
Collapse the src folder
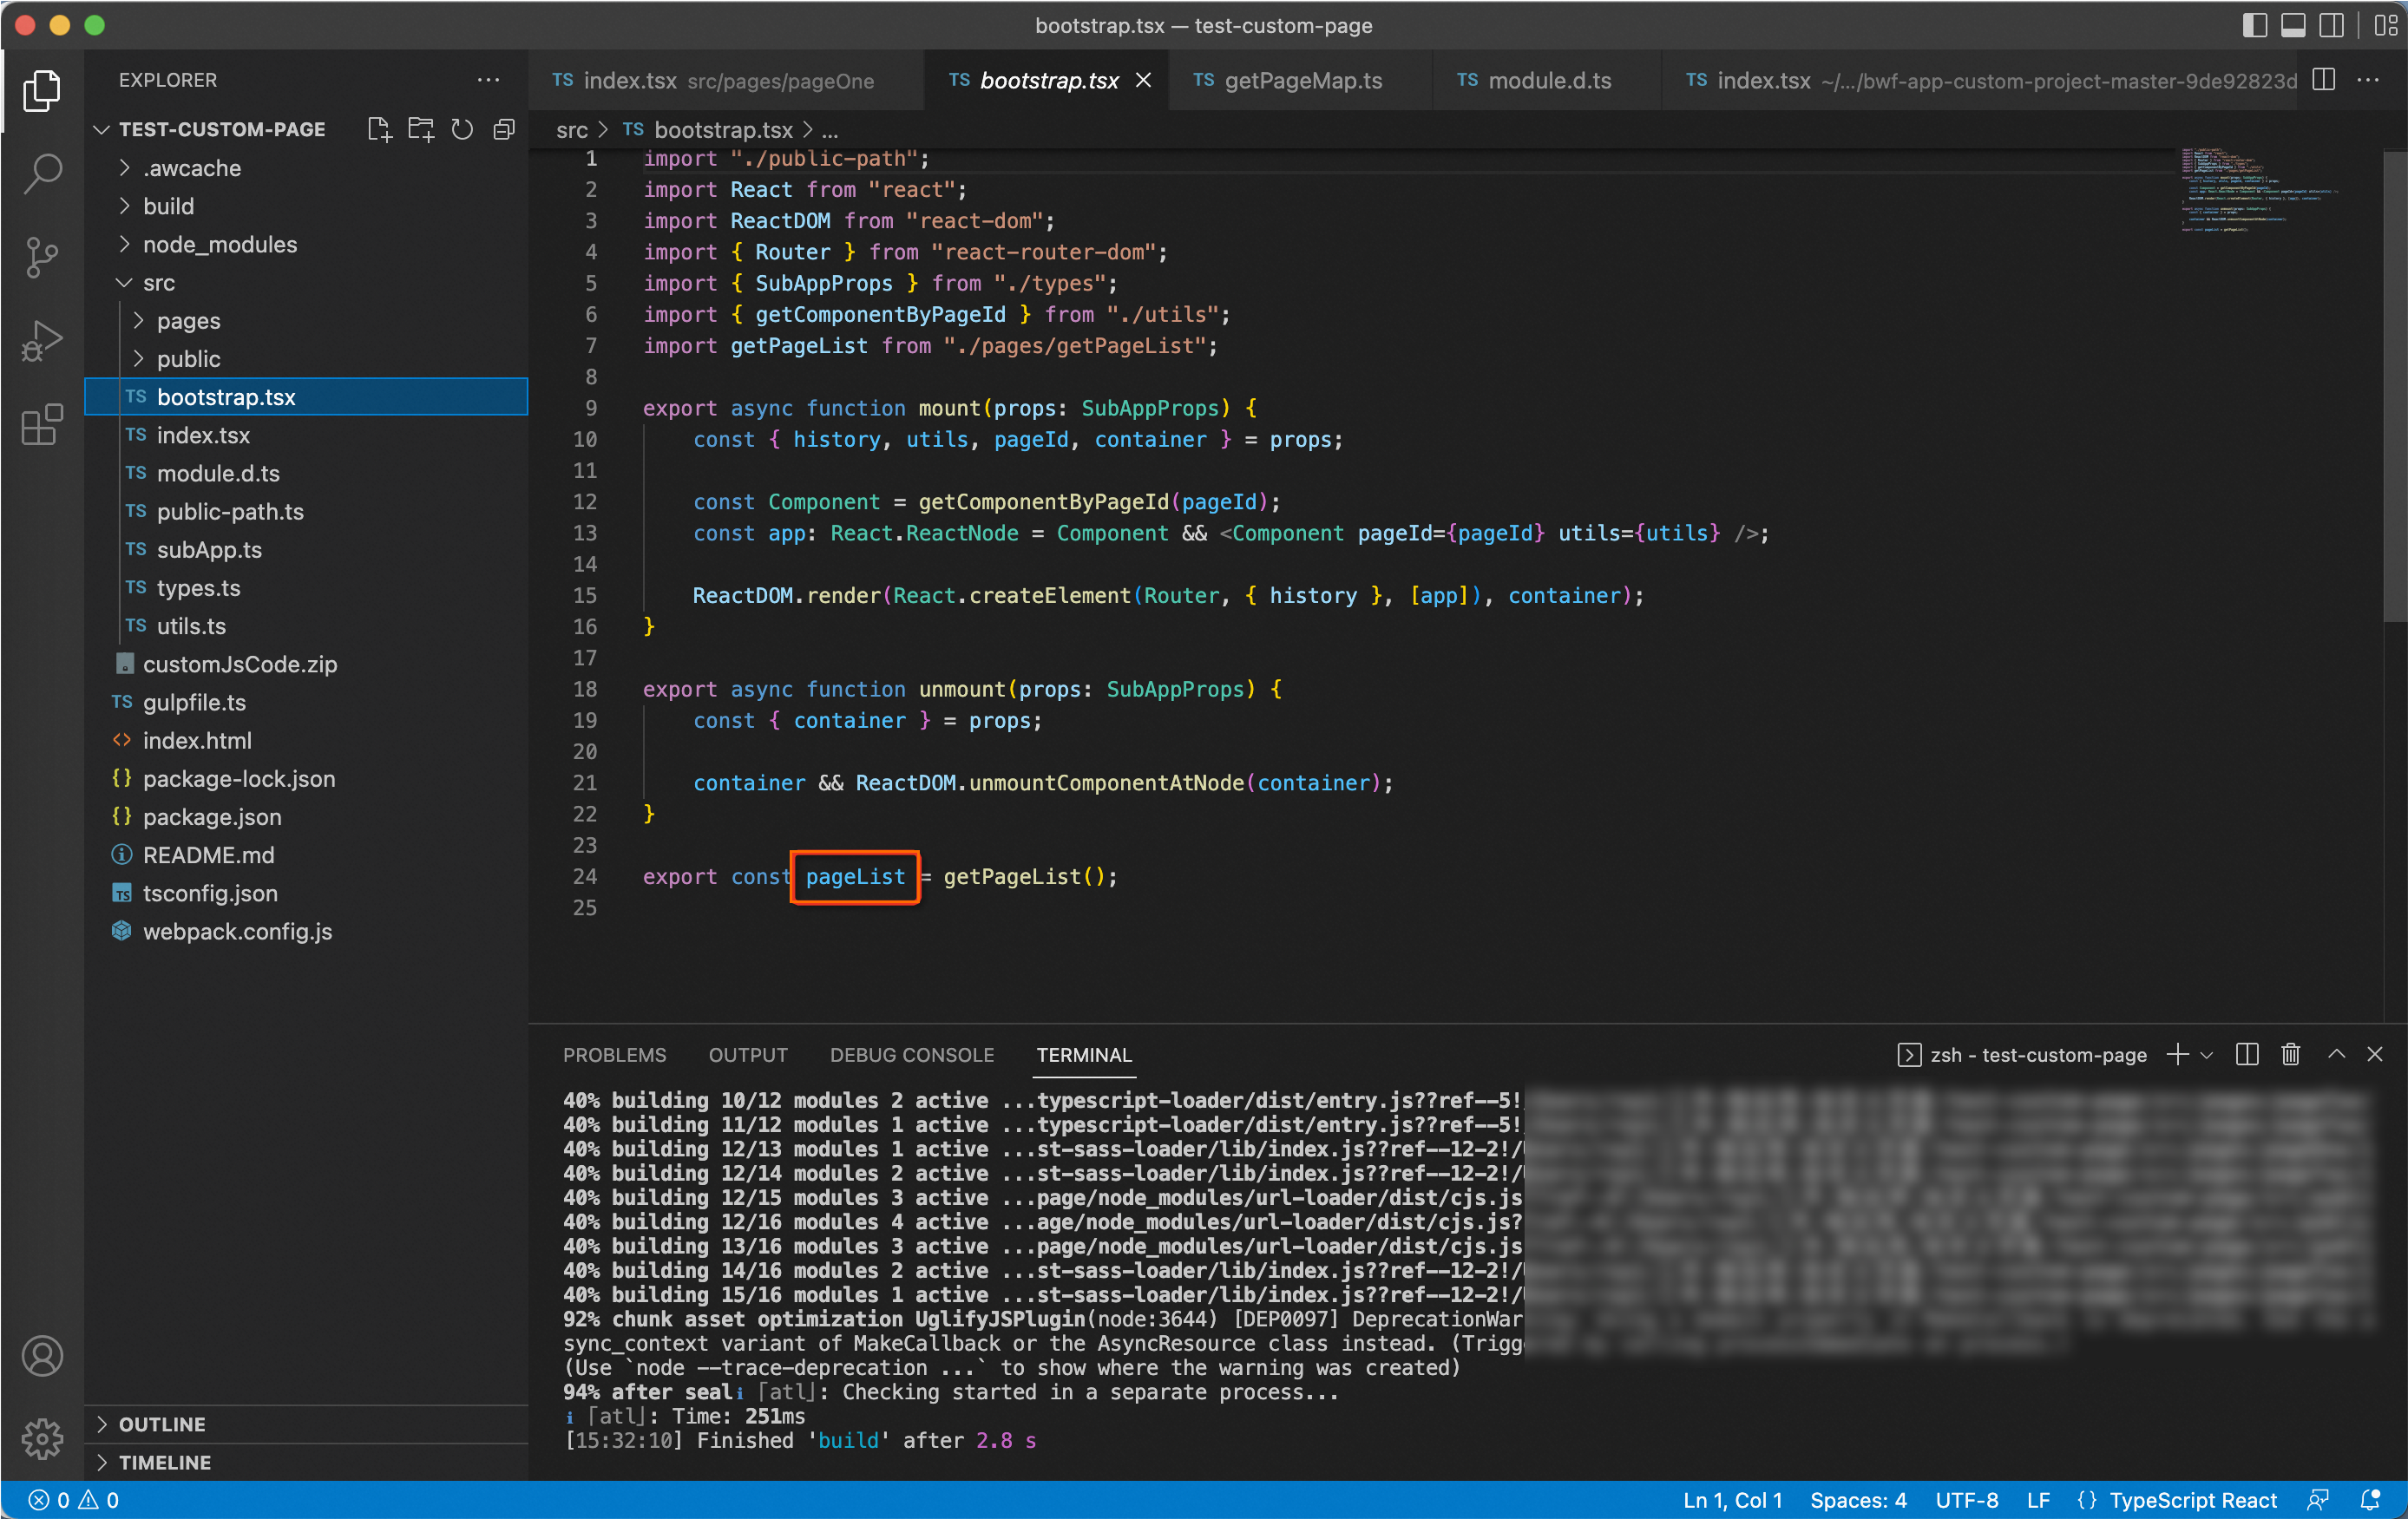point(306,282)
